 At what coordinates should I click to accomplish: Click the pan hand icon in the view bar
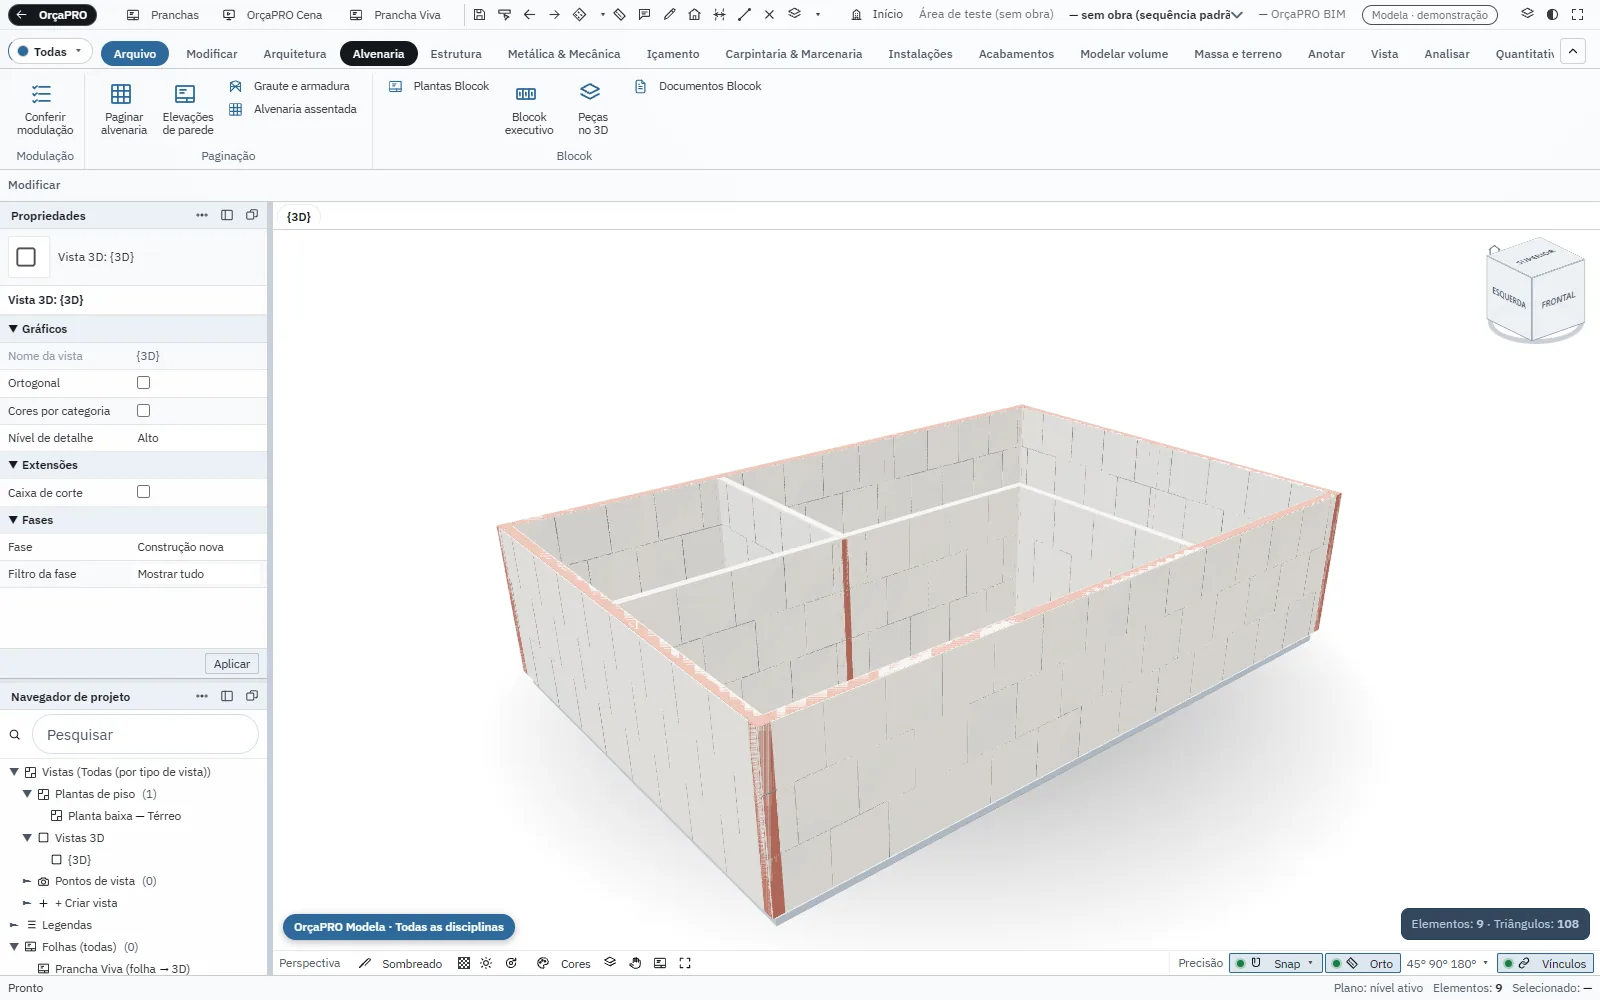point(635,963)
